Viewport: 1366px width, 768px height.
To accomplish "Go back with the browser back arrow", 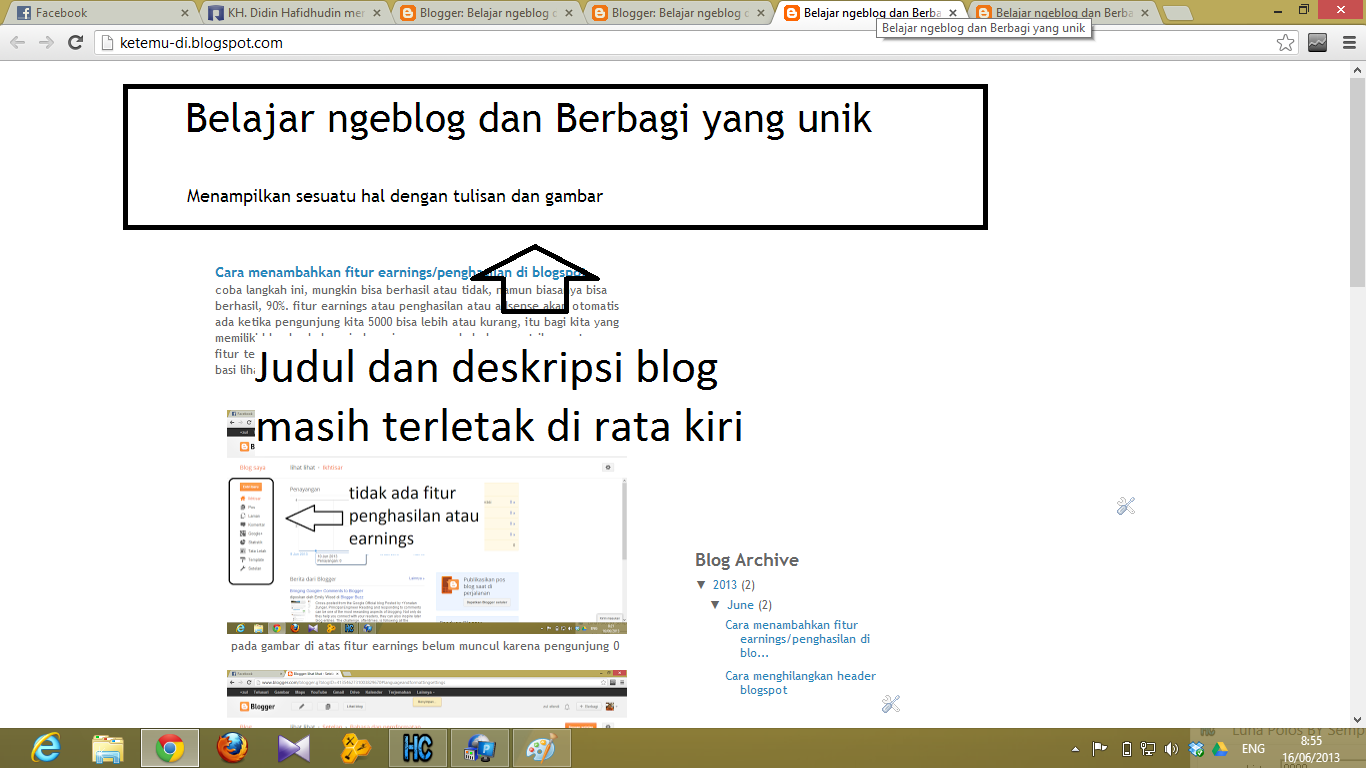I will [18, 43].
